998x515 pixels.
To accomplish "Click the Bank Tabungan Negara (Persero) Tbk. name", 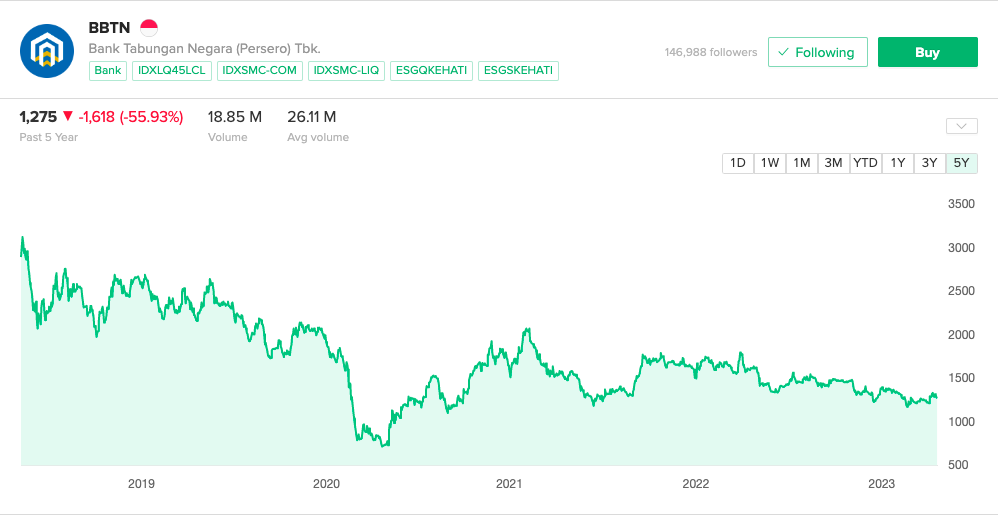I will (x=204, y=49).
